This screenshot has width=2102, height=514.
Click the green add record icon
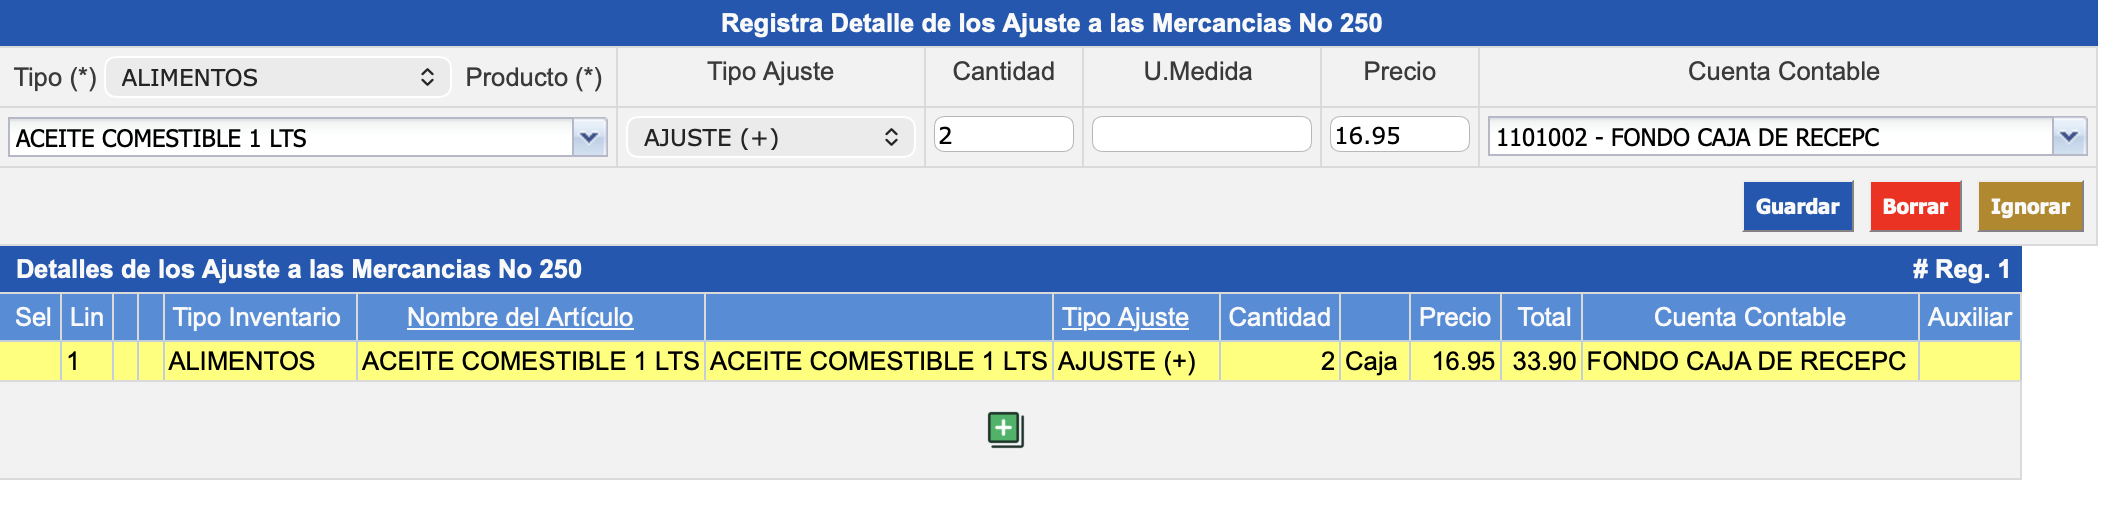click(x=1005, y=430)
